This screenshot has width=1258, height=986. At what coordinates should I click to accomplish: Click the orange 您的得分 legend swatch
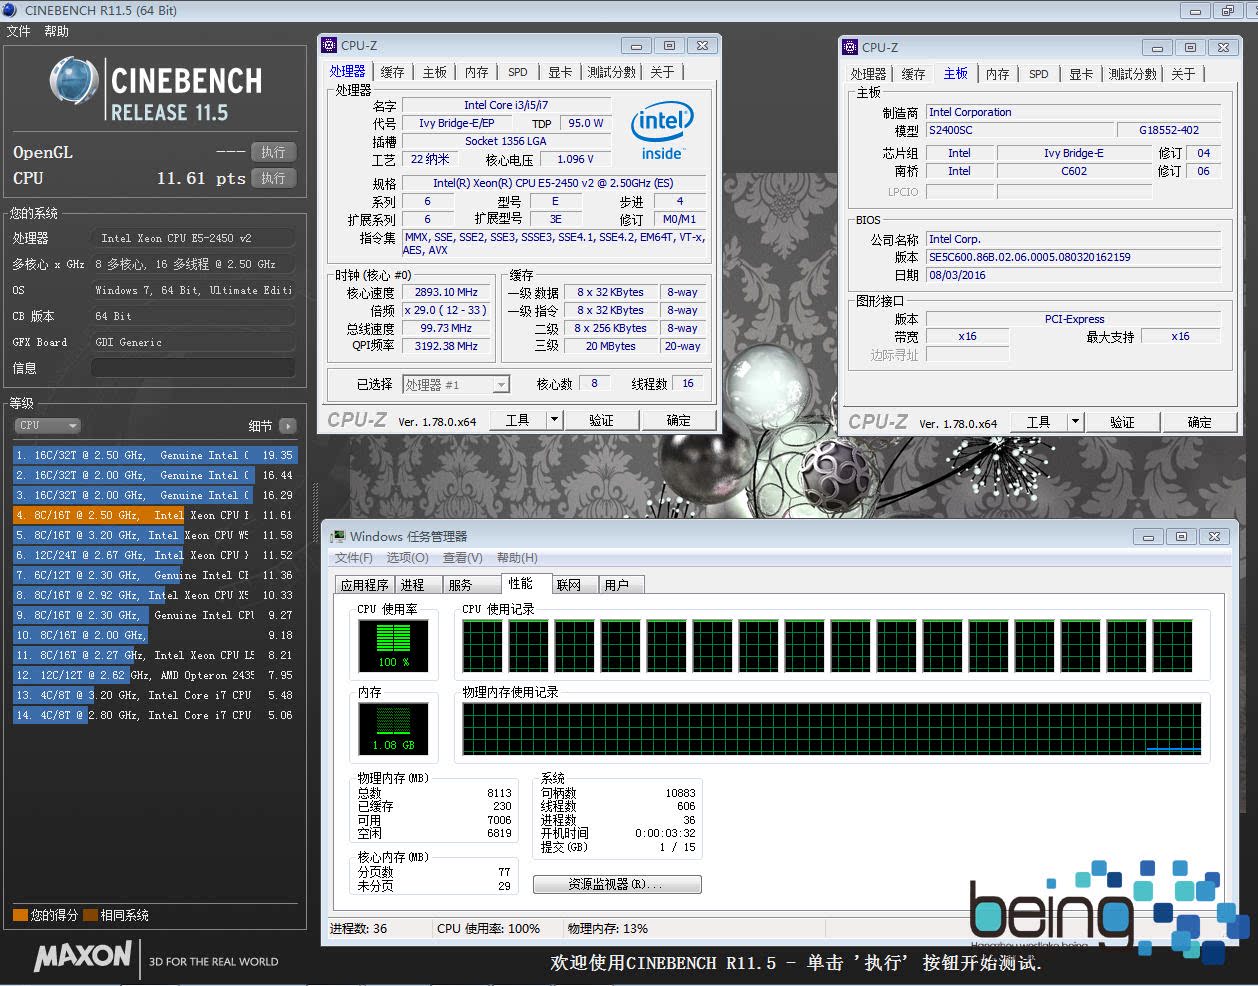click(20, 915)
